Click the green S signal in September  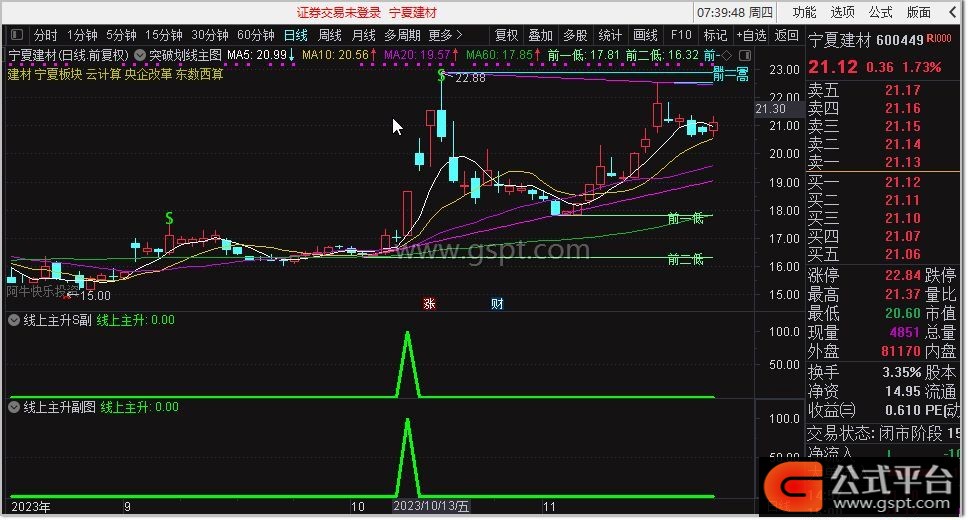(x=169, y=218)
